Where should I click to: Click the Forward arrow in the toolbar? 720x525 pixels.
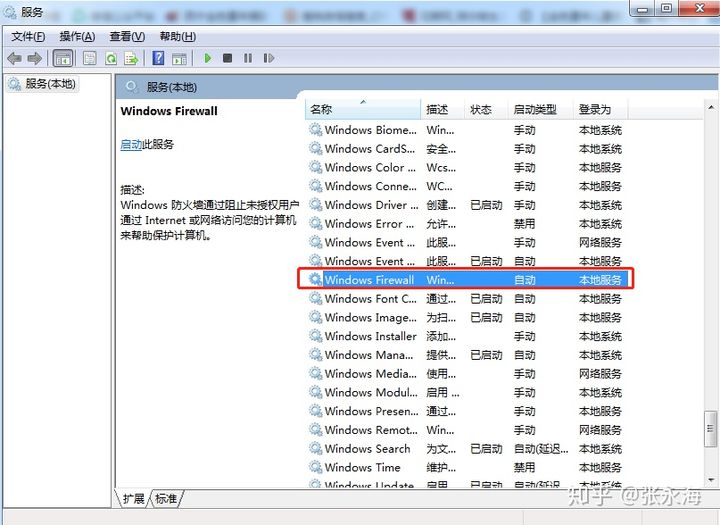pyautogui.click(x=35, y=59)
